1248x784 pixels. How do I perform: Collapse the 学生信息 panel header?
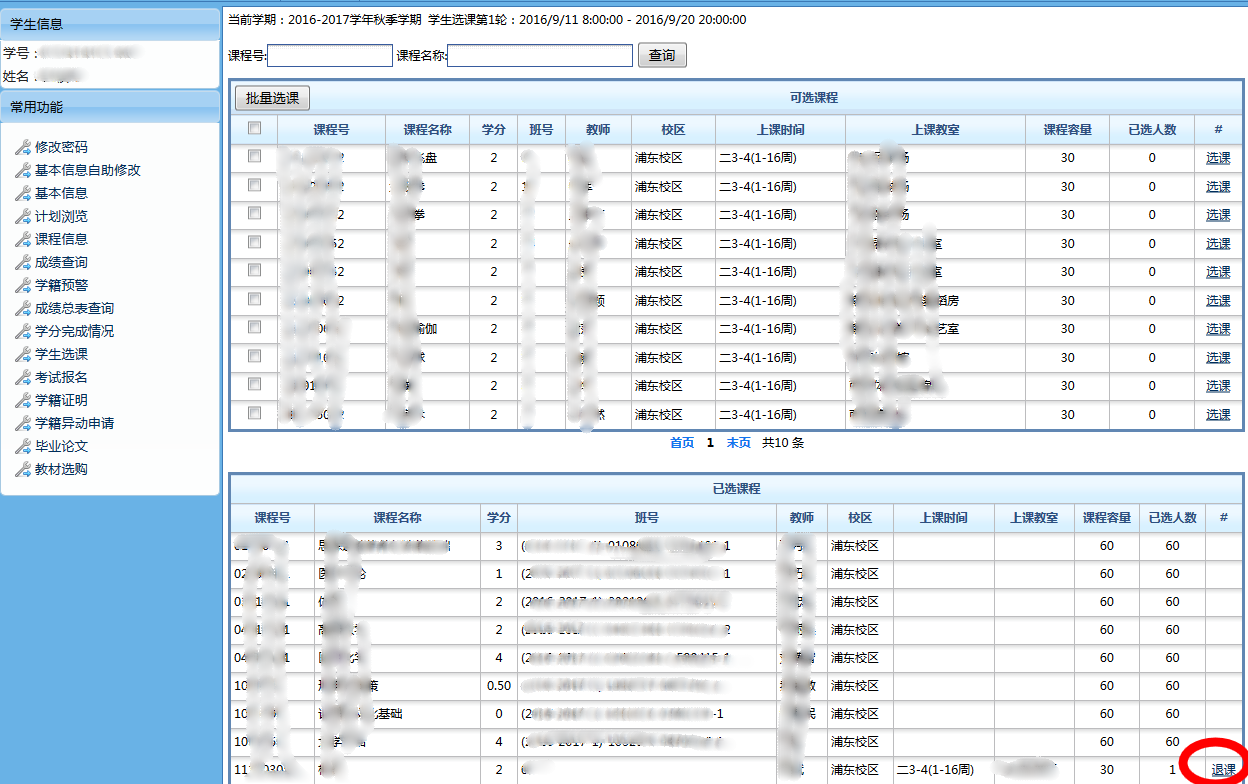pos(110,24)
